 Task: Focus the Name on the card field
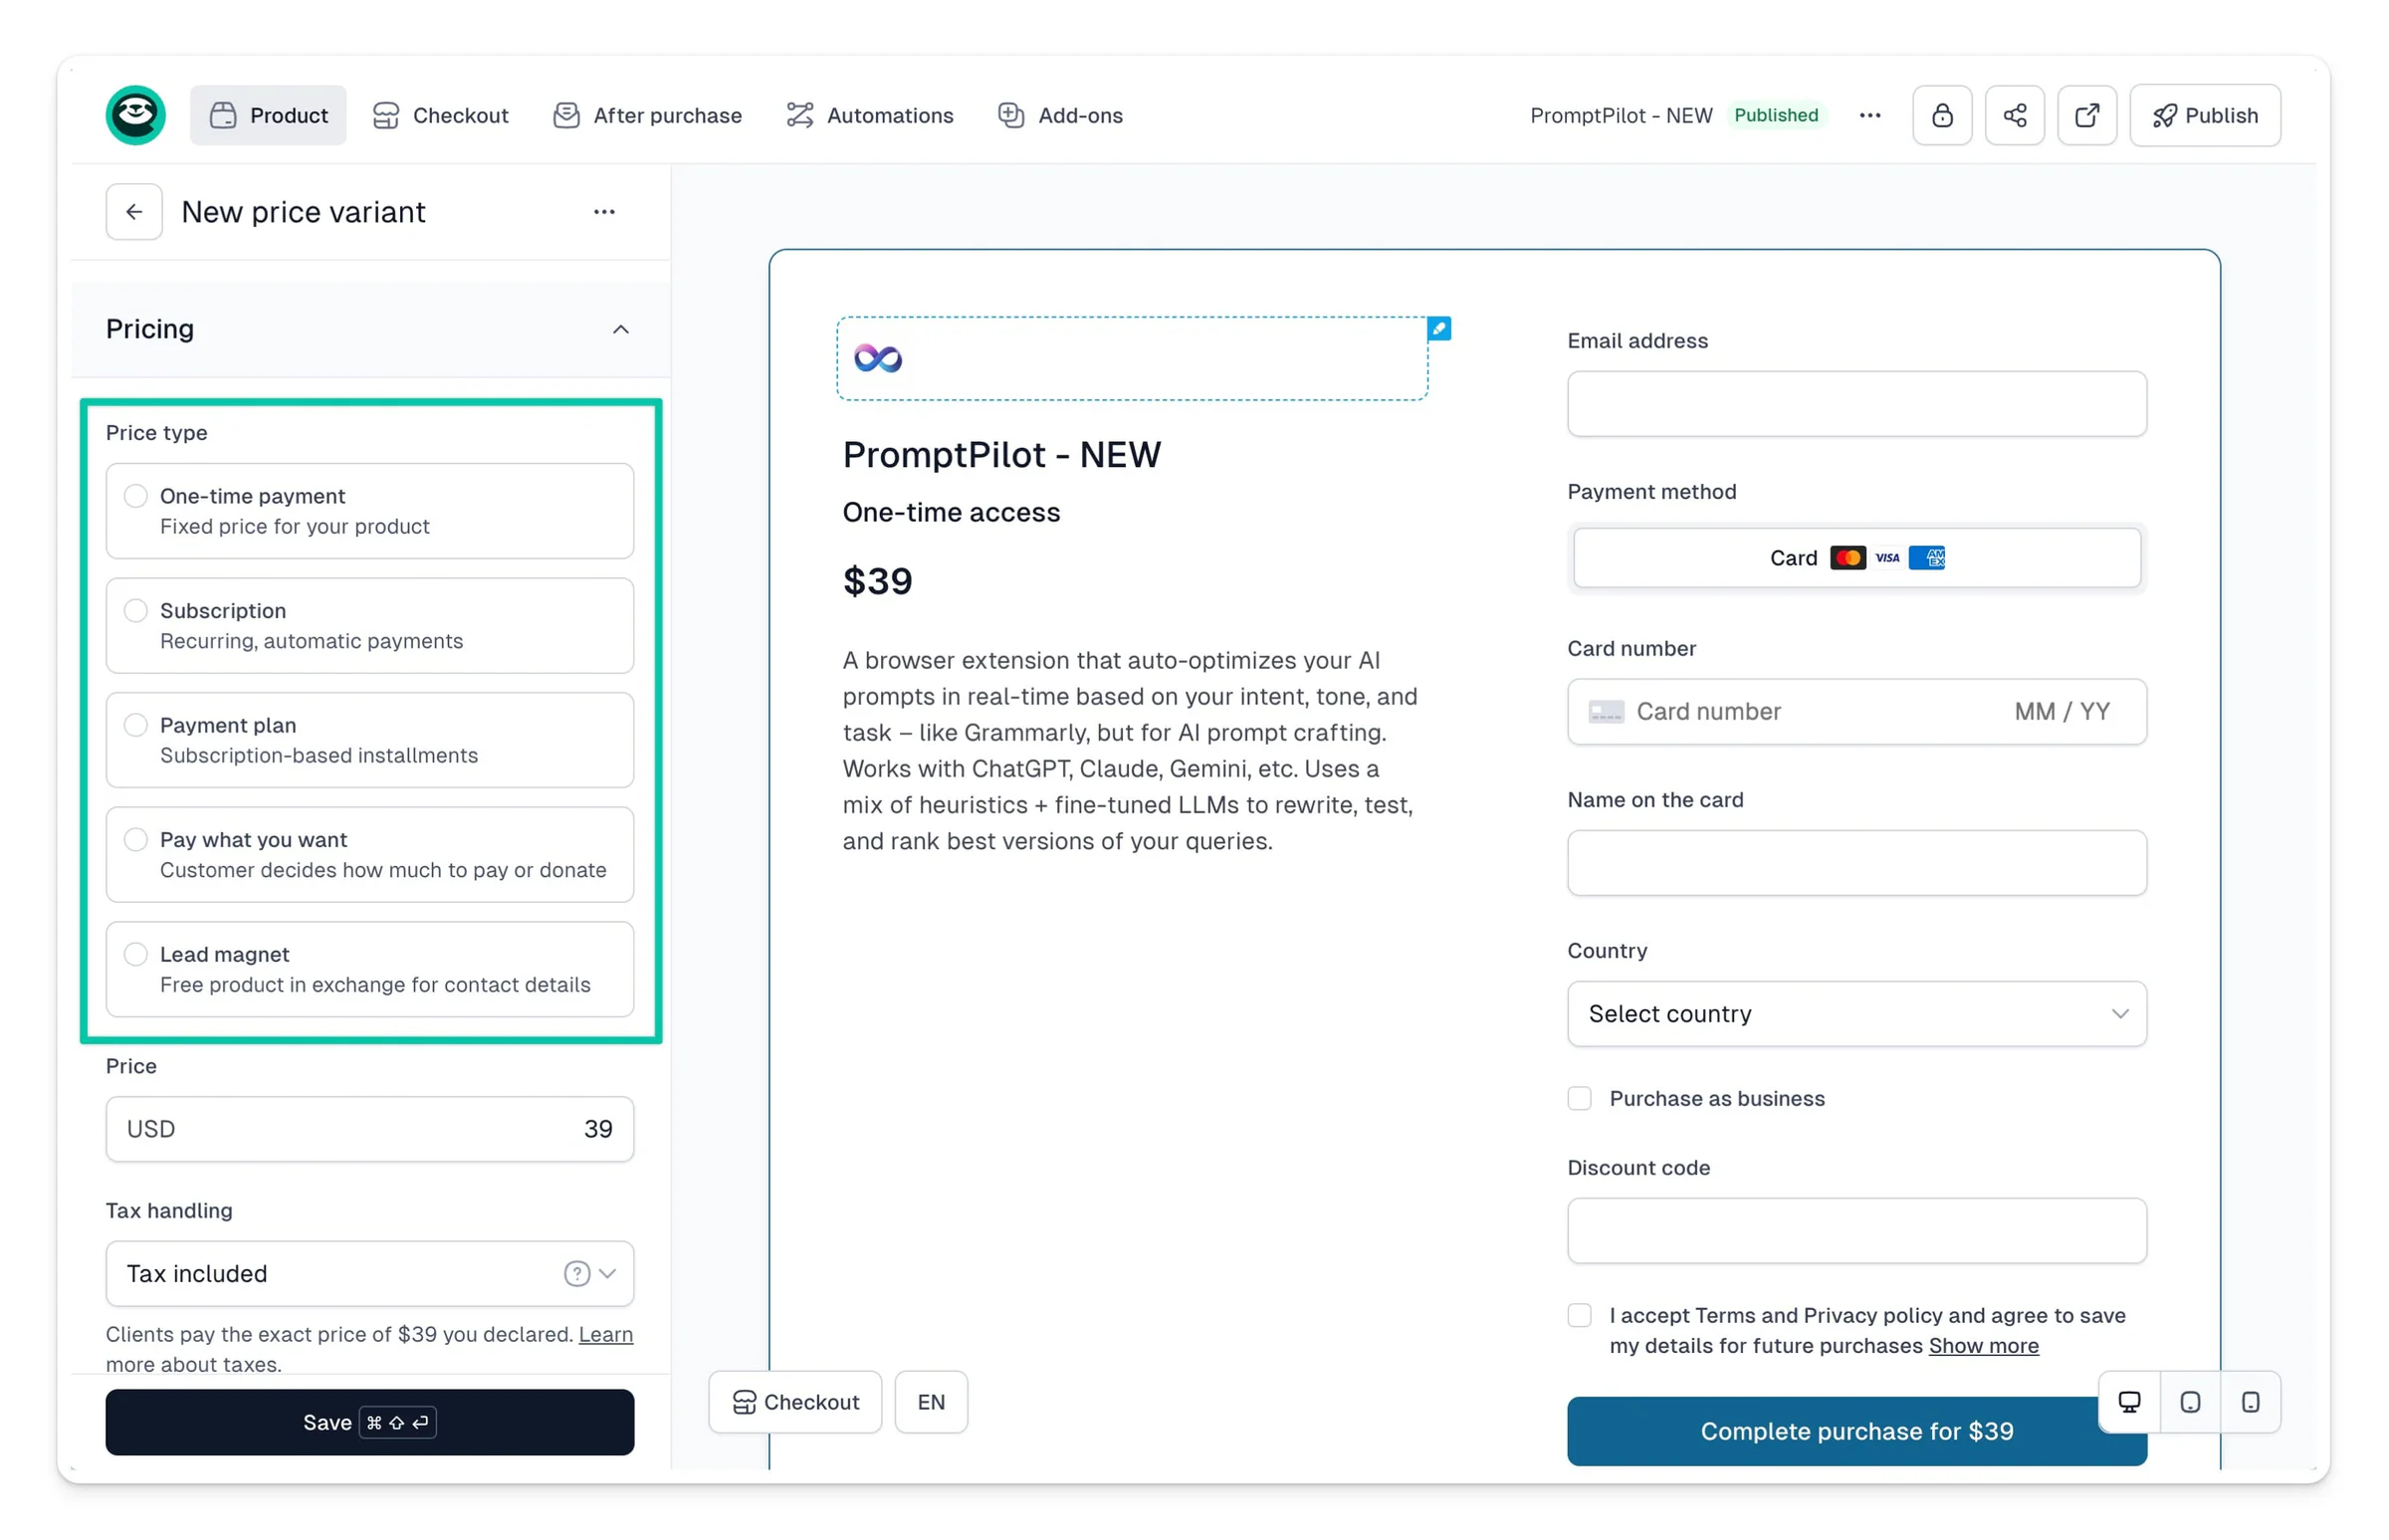pyautogui.click(x=1856, y=862)
